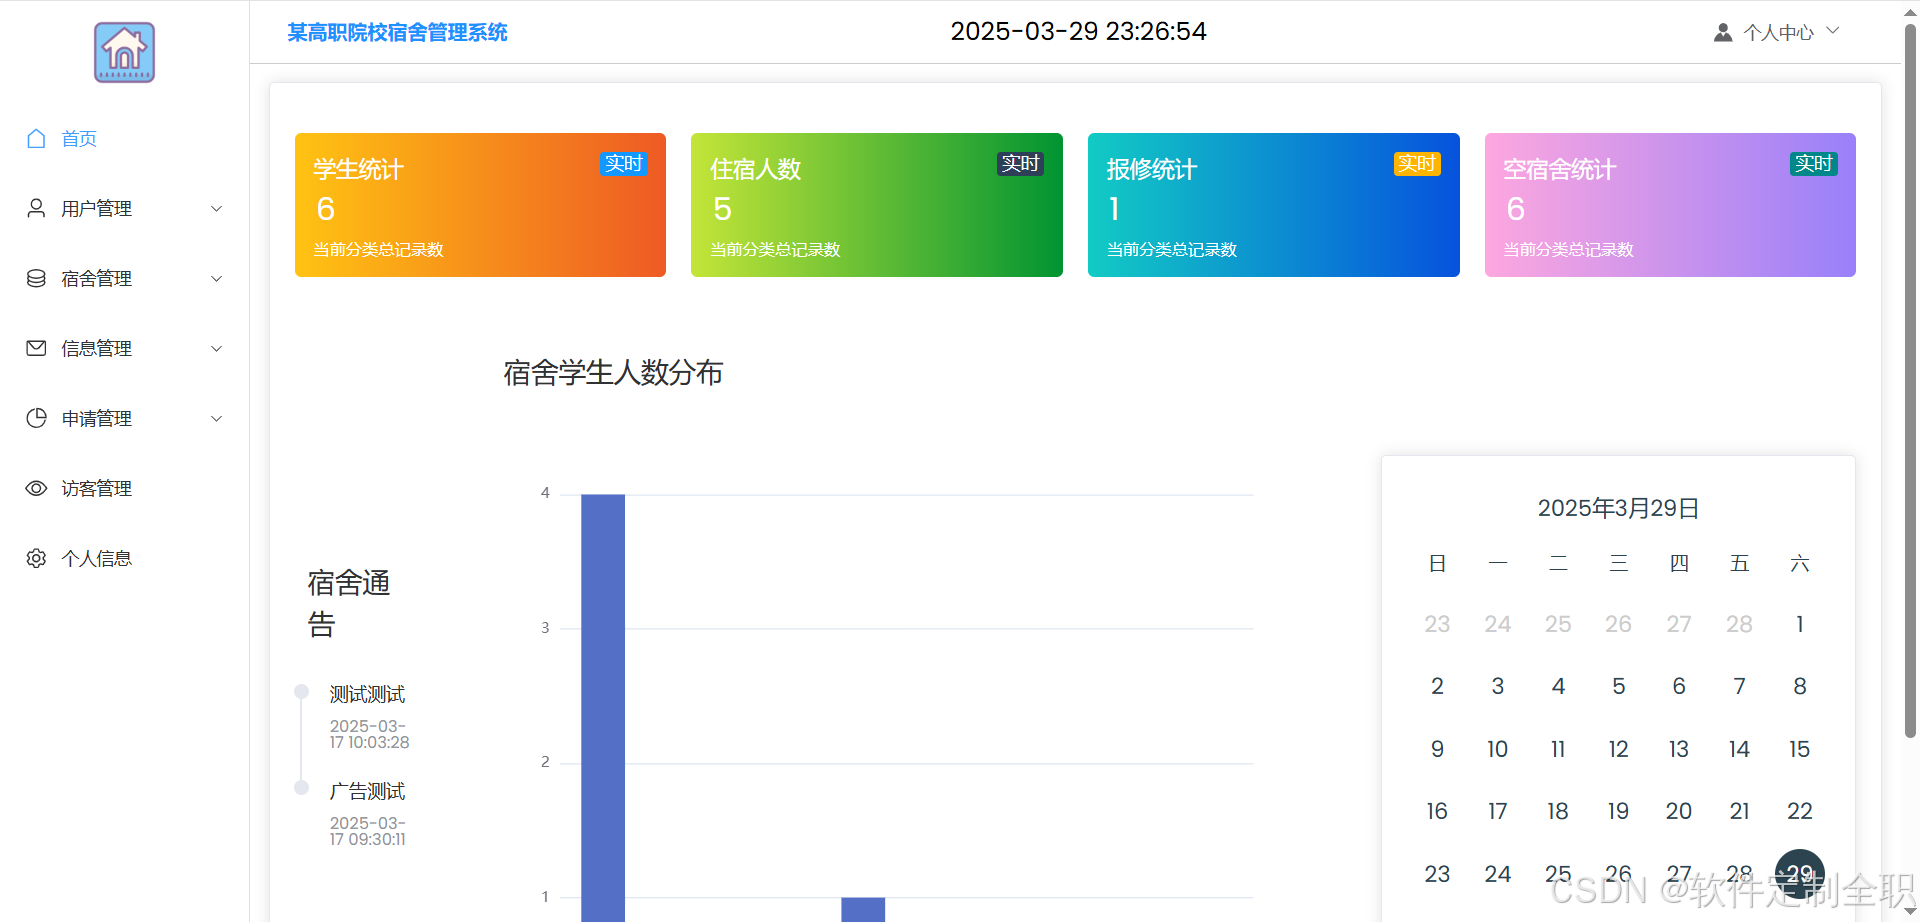
Task: Click the 学生统计 orange card
Action: (480, 205)
